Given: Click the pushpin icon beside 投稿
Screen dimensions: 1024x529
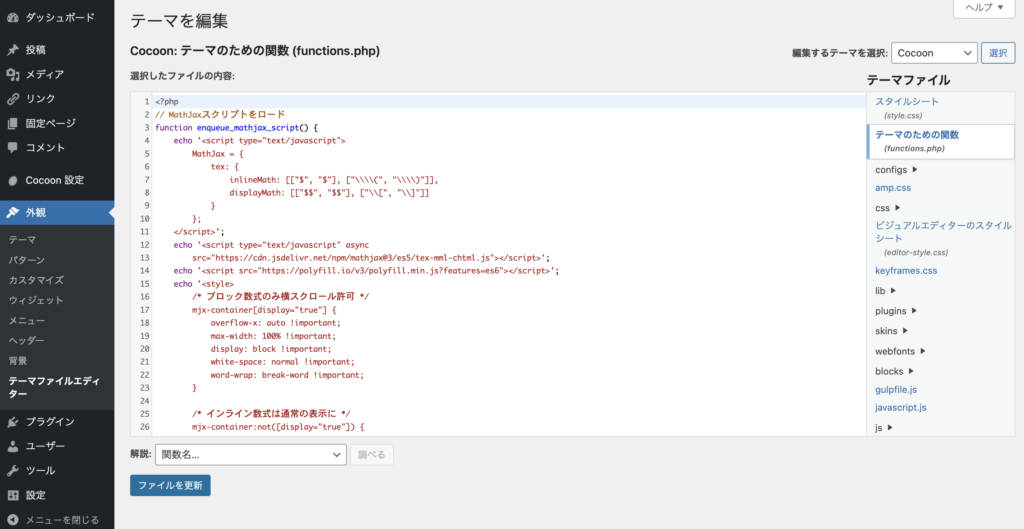Looking at the screenshot, I should 12,50.
